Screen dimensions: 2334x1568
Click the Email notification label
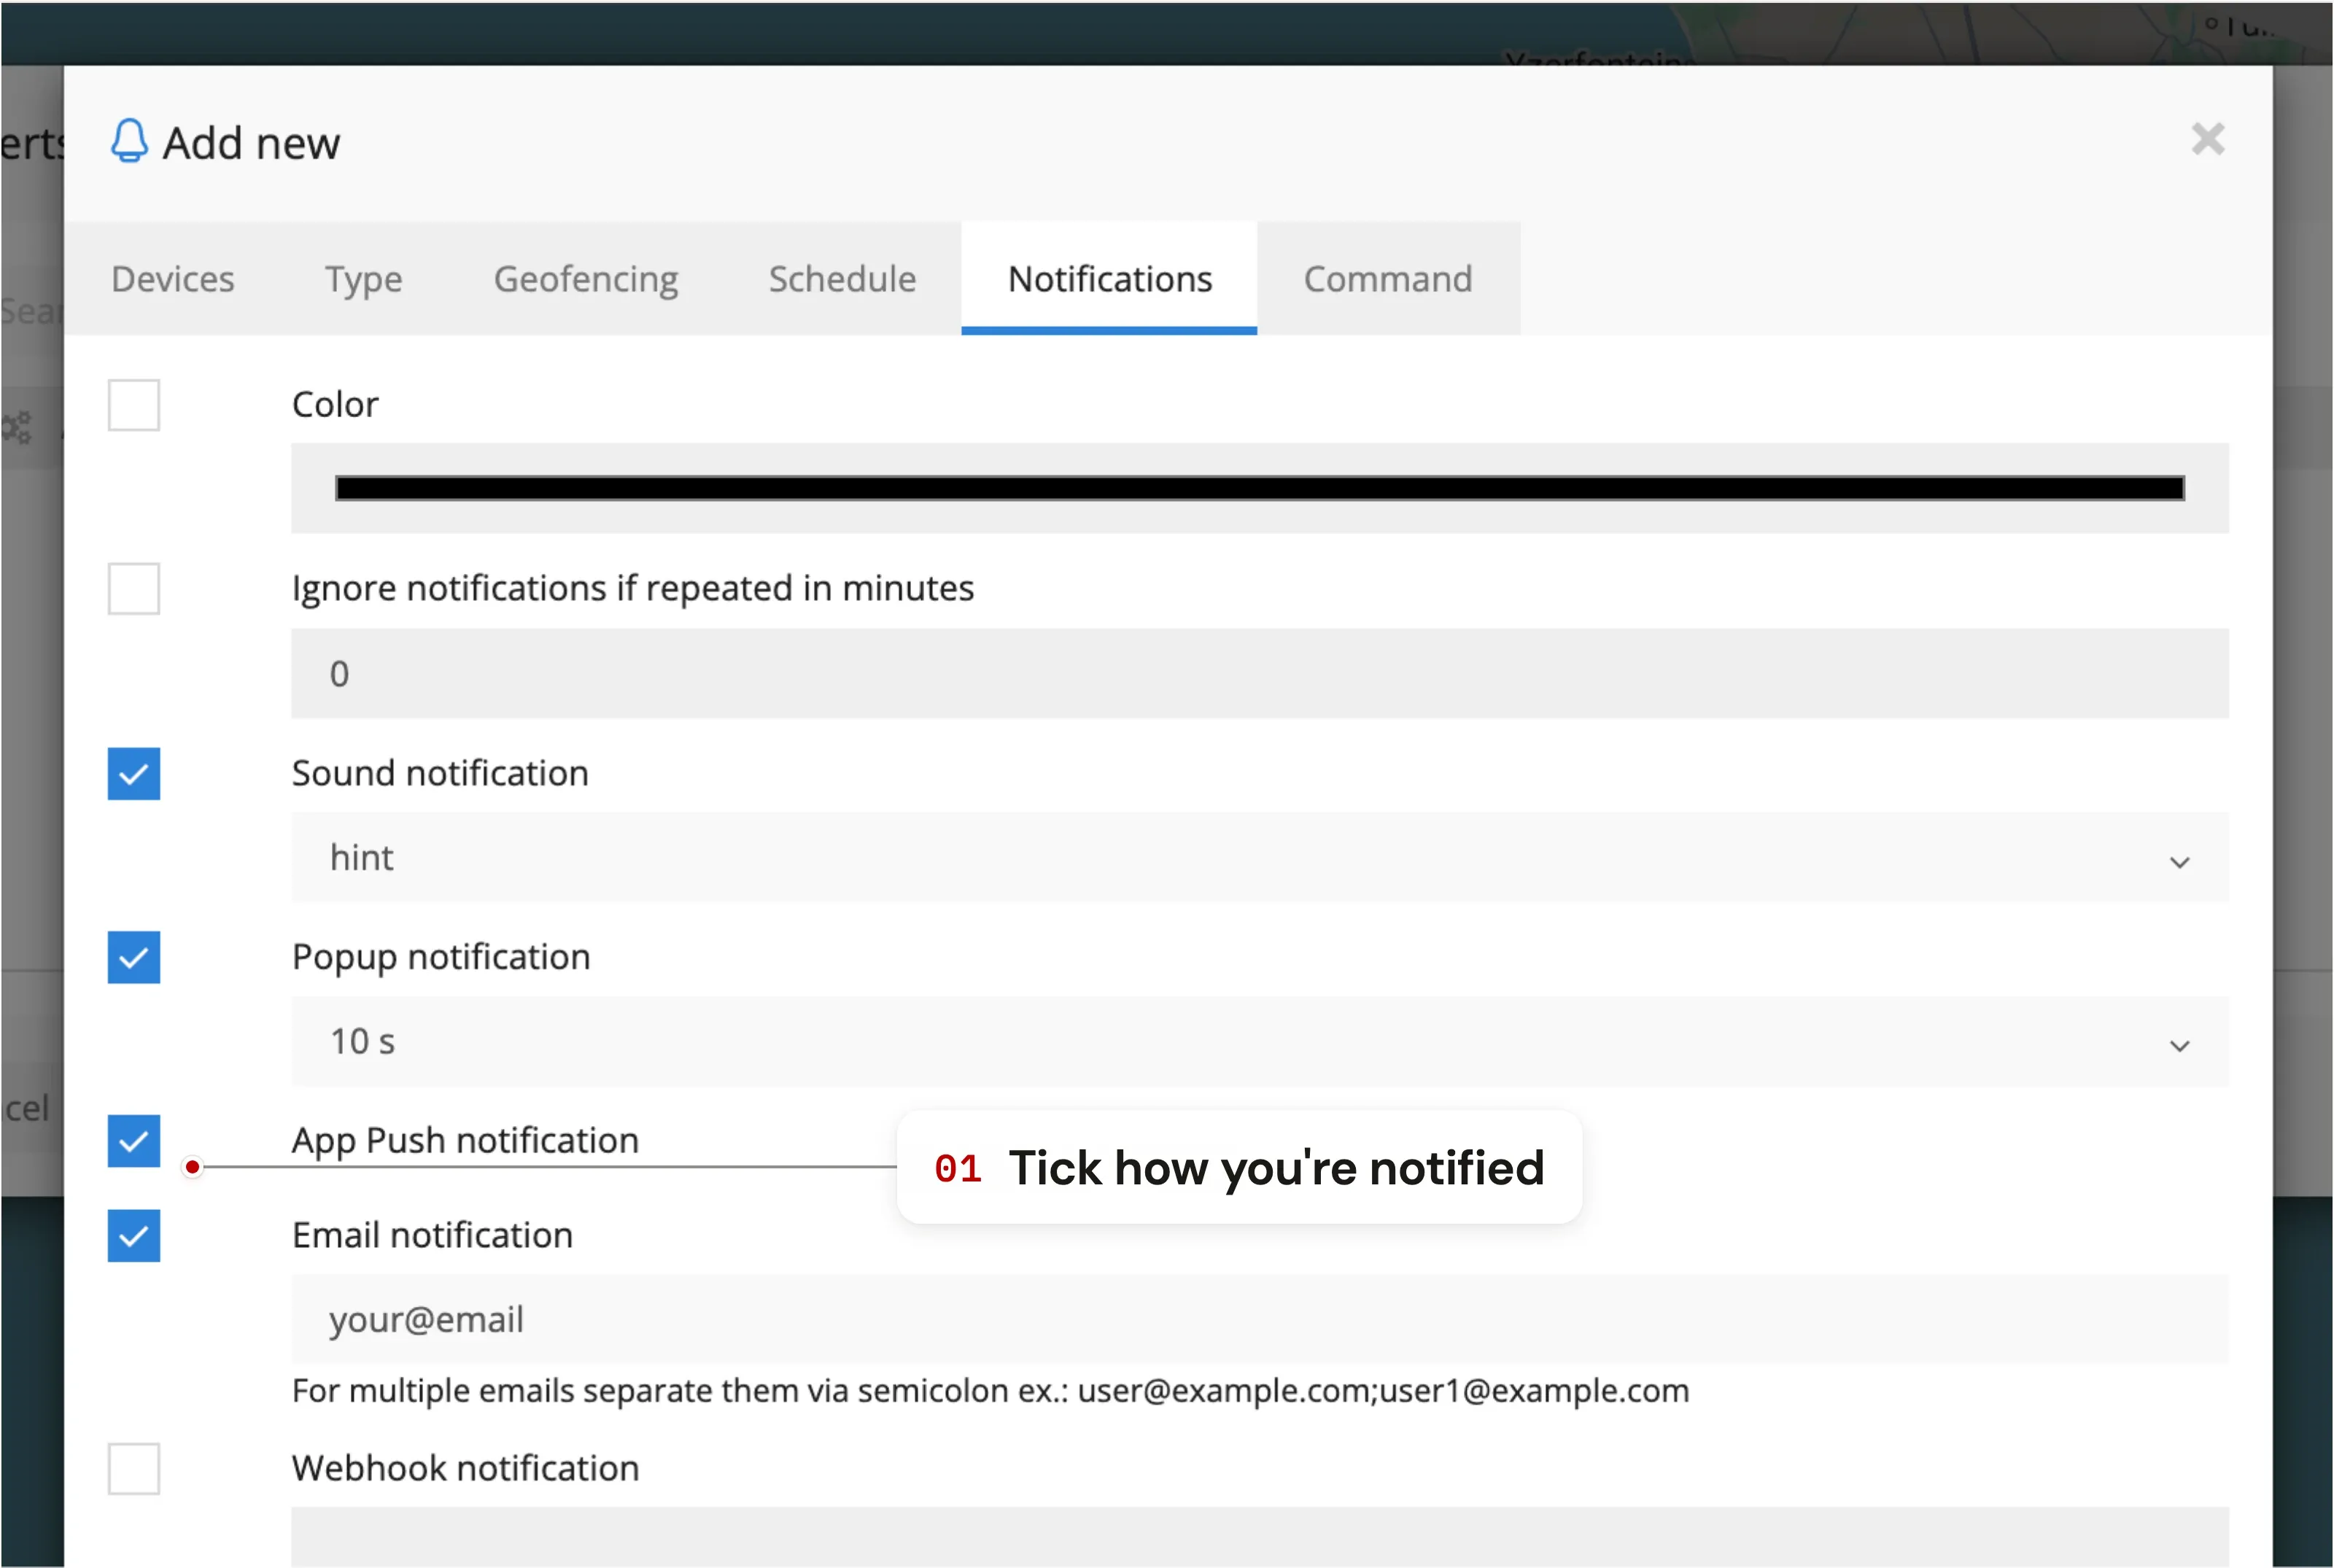click(432, 1236)
